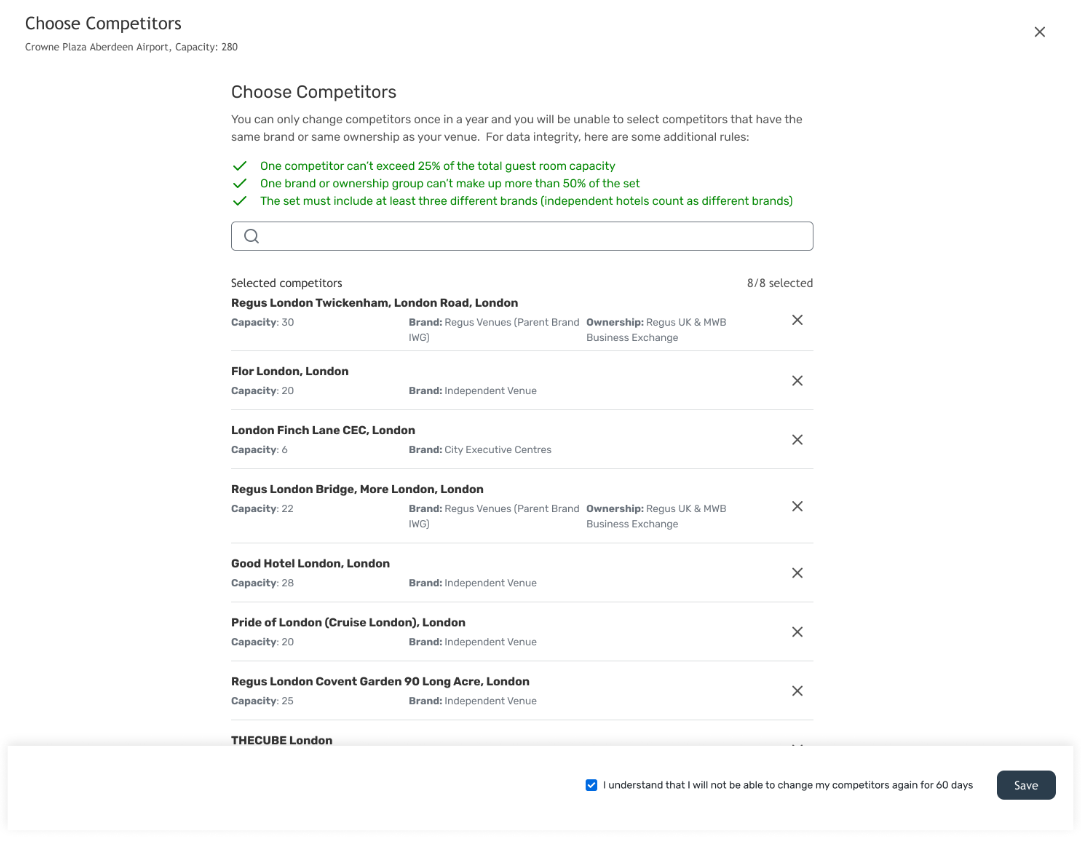
Task: Click the search magnifier icon
Action: coord(252,236)
